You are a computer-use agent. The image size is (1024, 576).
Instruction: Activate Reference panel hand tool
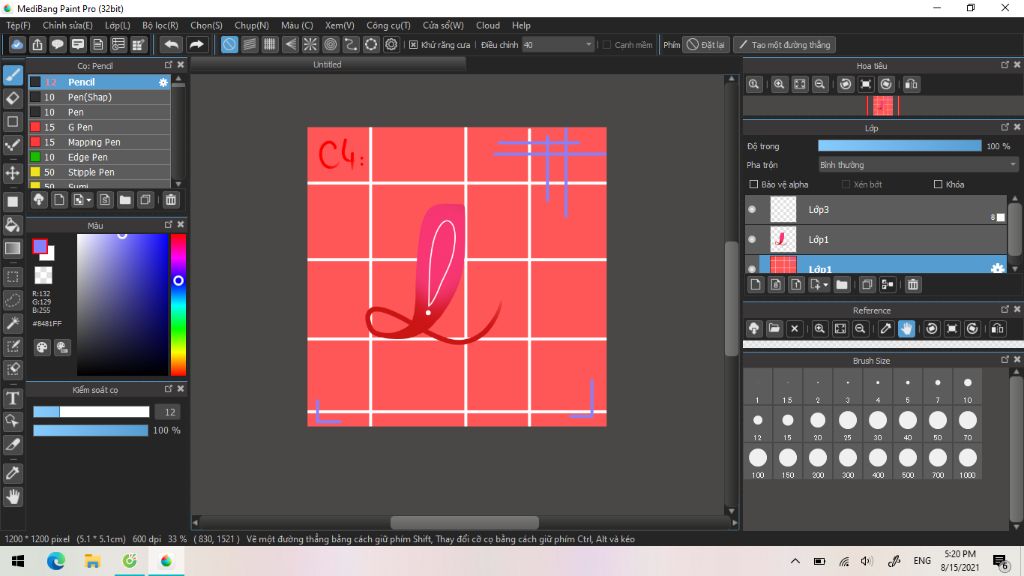[906, 328]
